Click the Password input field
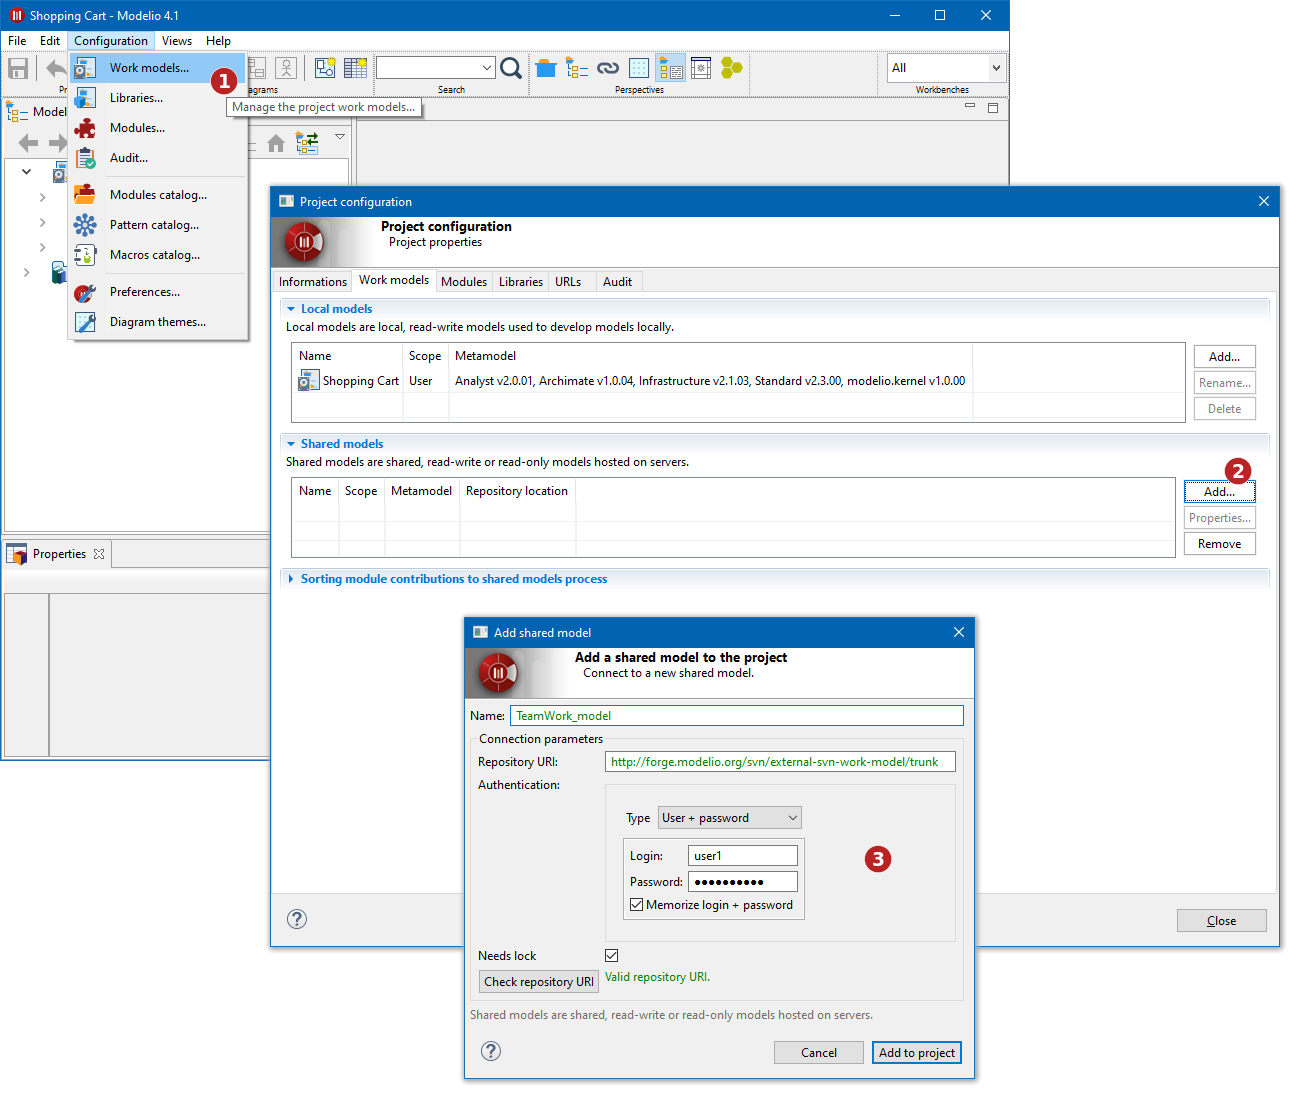1304x1105 pixels. tap(743, 882)
